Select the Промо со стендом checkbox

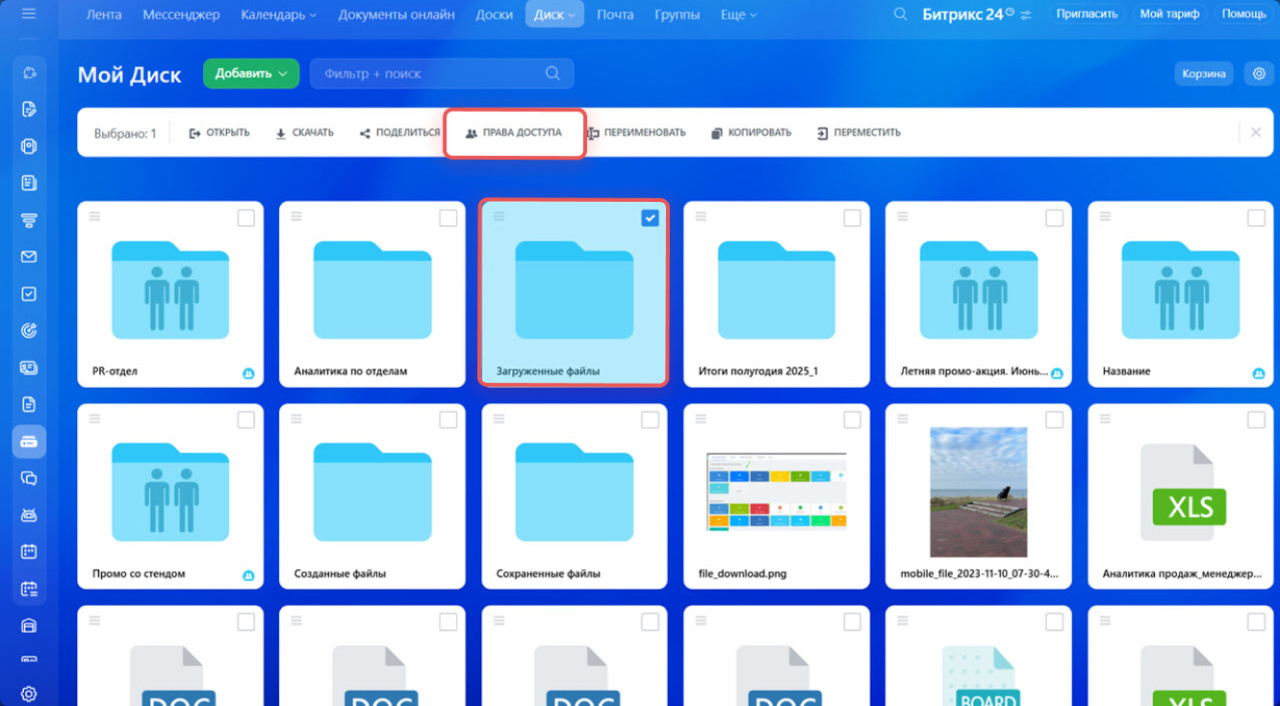point(246,420)
